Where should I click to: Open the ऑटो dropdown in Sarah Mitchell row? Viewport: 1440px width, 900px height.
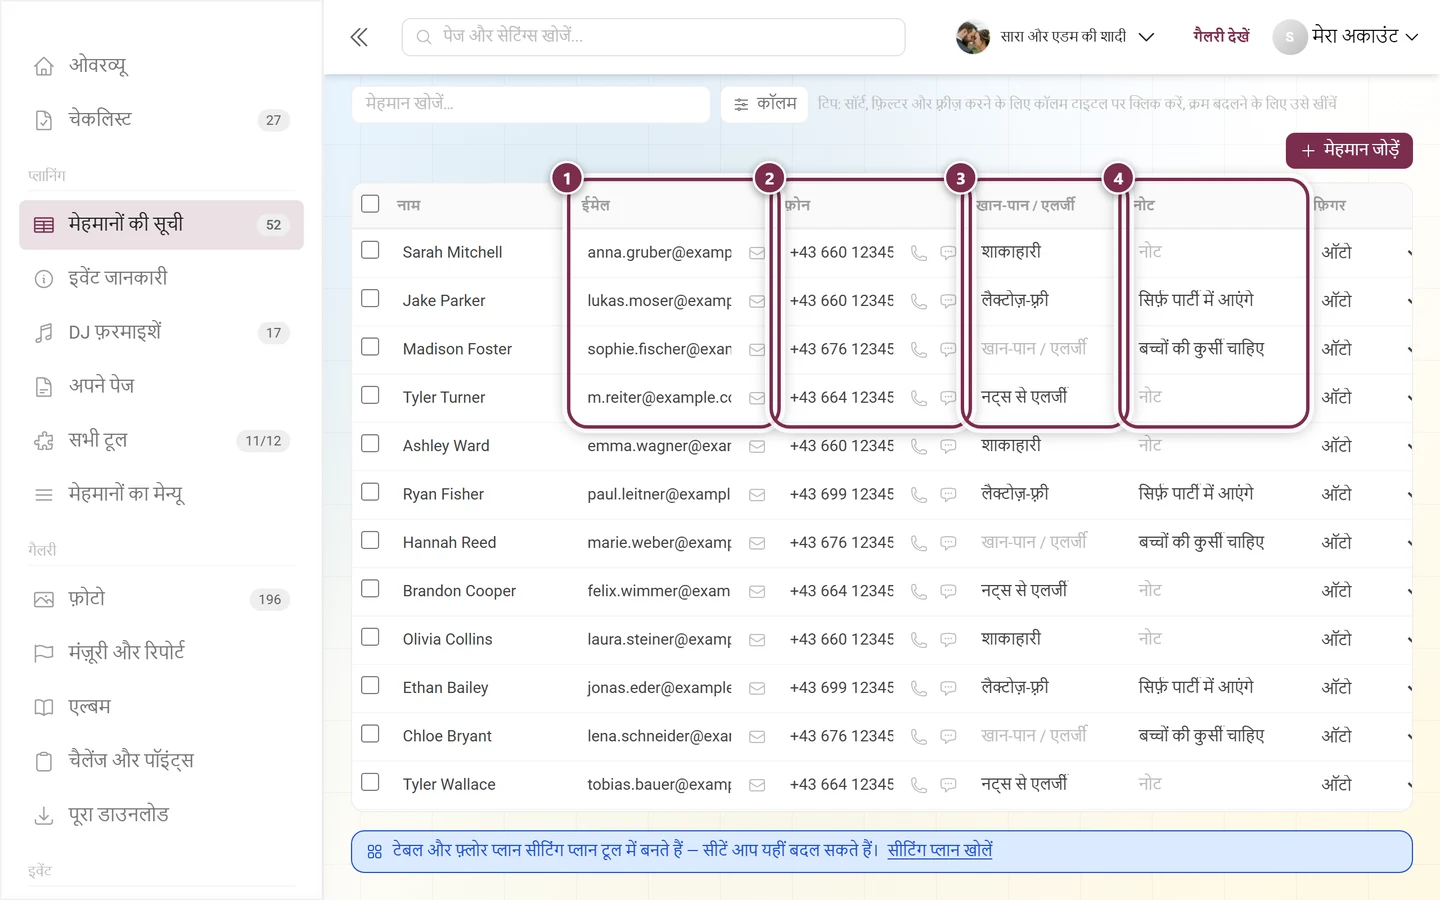[x=1364, y=253]
